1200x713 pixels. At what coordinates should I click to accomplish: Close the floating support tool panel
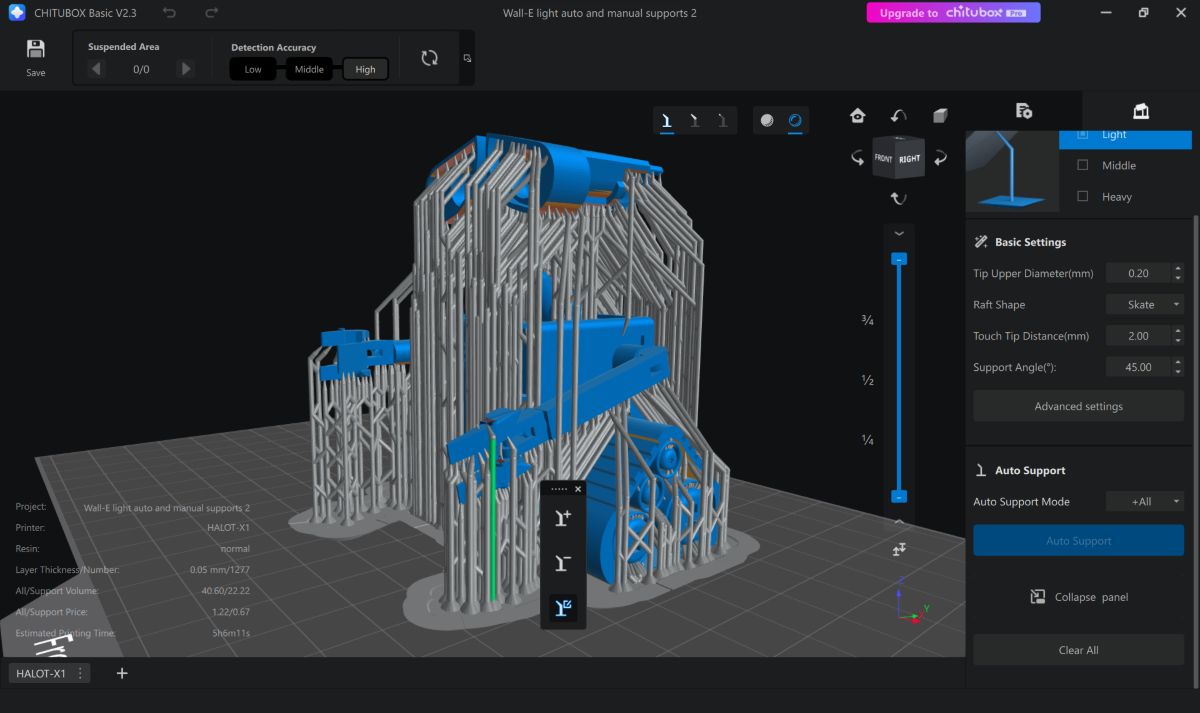click(578, 489)
